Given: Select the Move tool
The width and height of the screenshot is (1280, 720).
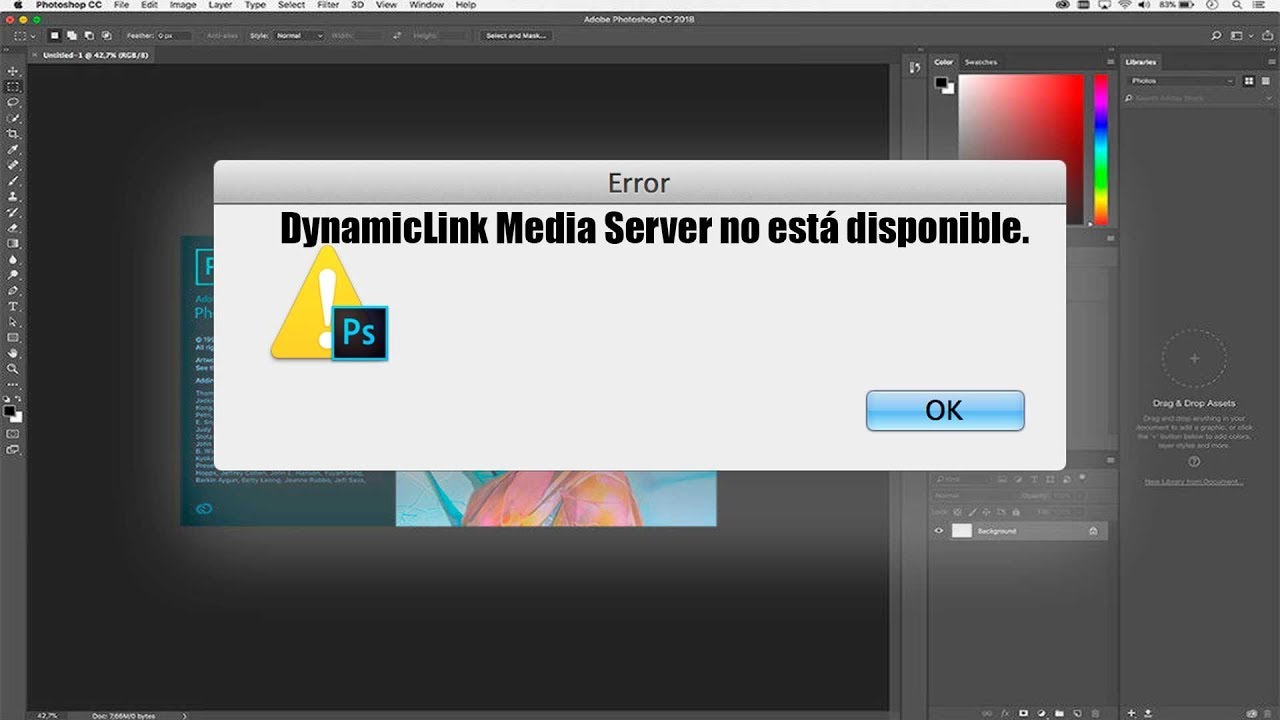Looking at the screenshot, I should point(13,72).
